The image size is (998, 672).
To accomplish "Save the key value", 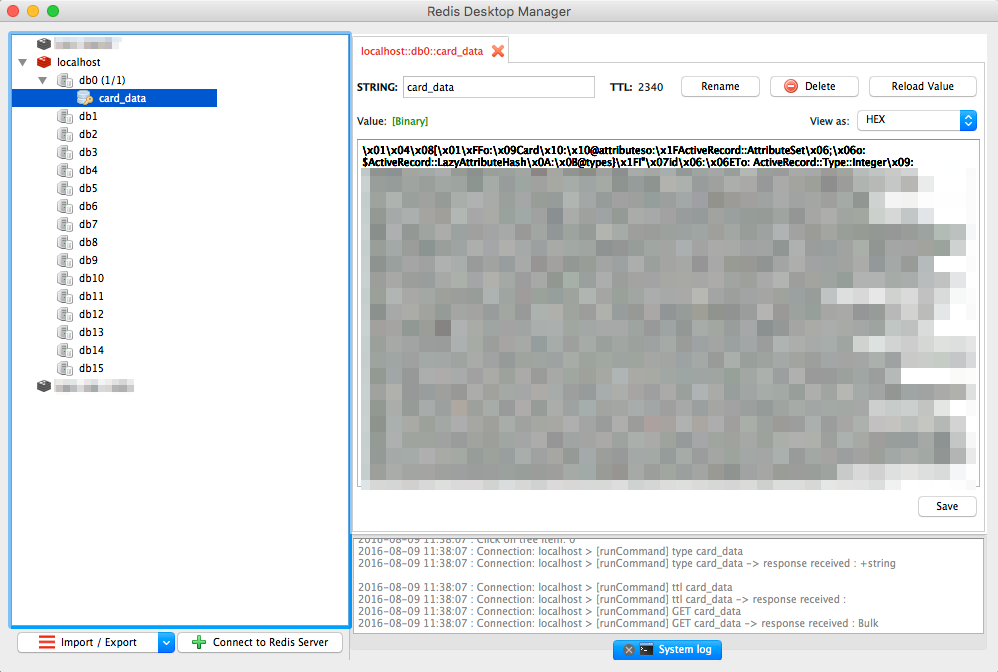I will pyautogui.click(x=946, y=507).
